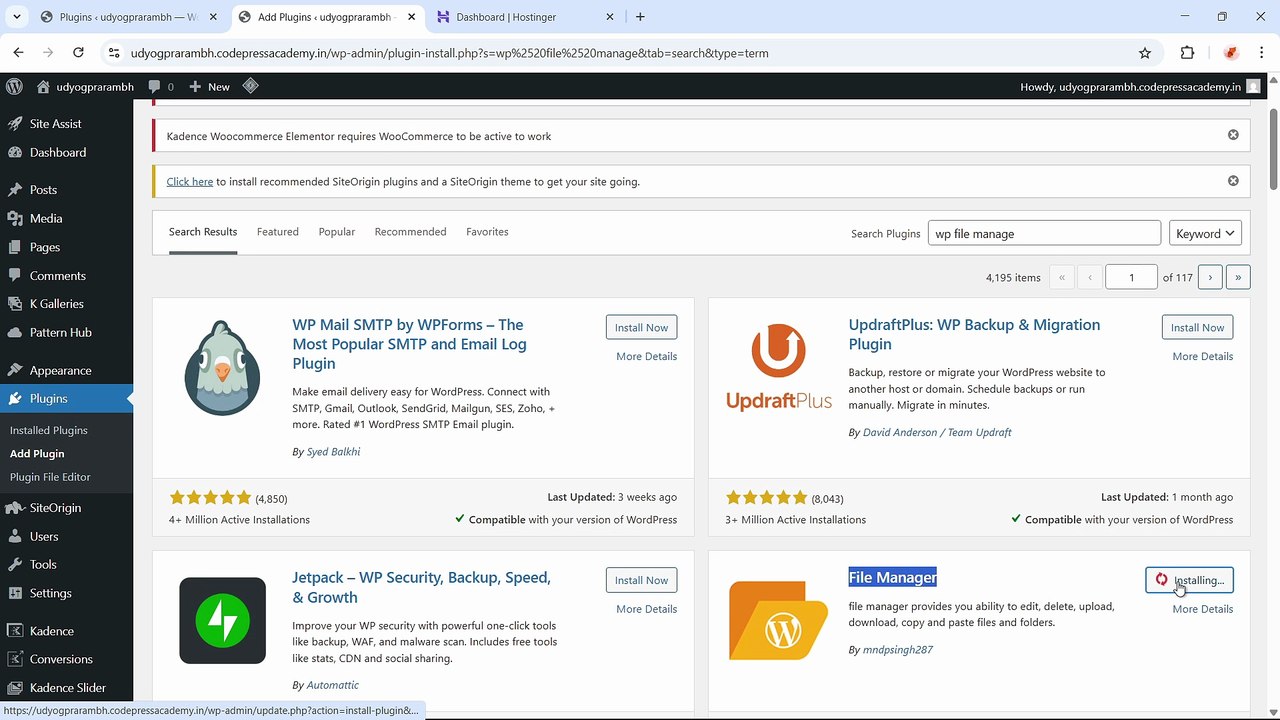Go back using the browser back arrow
Screen dimensions: 1280x720
(18, 53)
